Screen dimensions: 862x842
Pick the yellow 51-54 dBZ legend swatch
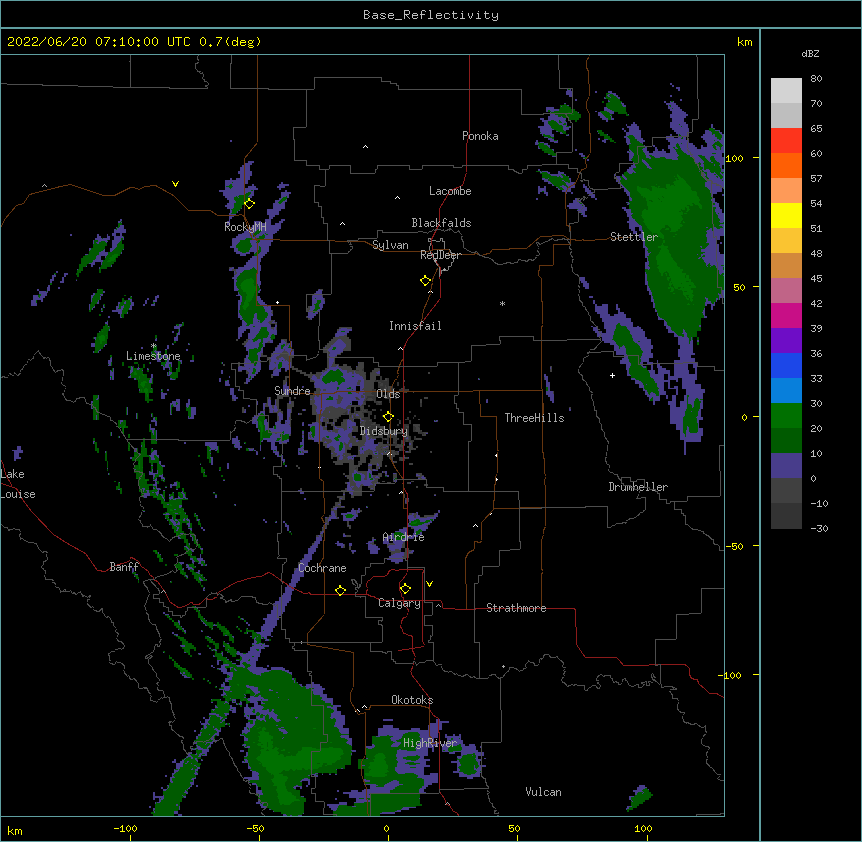tap(786, 216)
